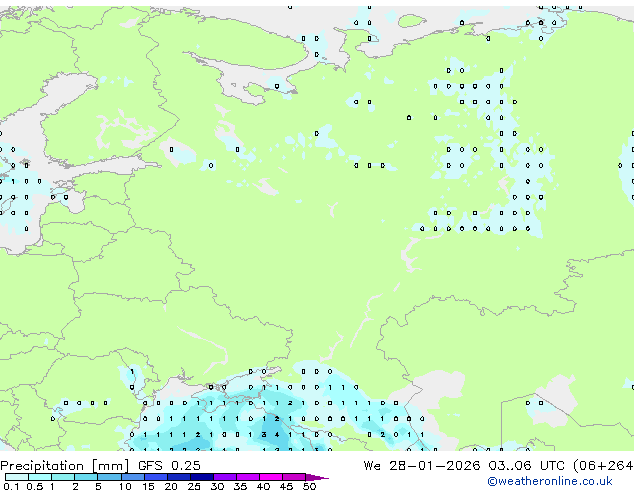Select the 5–10 mm legend color swatch
This screenshot has width=634, height=490.
[x=110, y=477]
